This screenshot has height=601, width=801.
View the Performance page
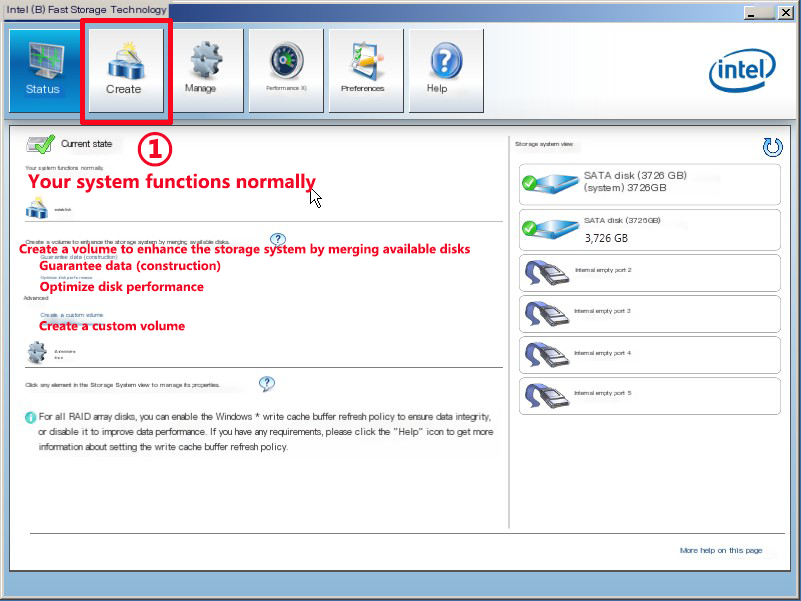284,68
